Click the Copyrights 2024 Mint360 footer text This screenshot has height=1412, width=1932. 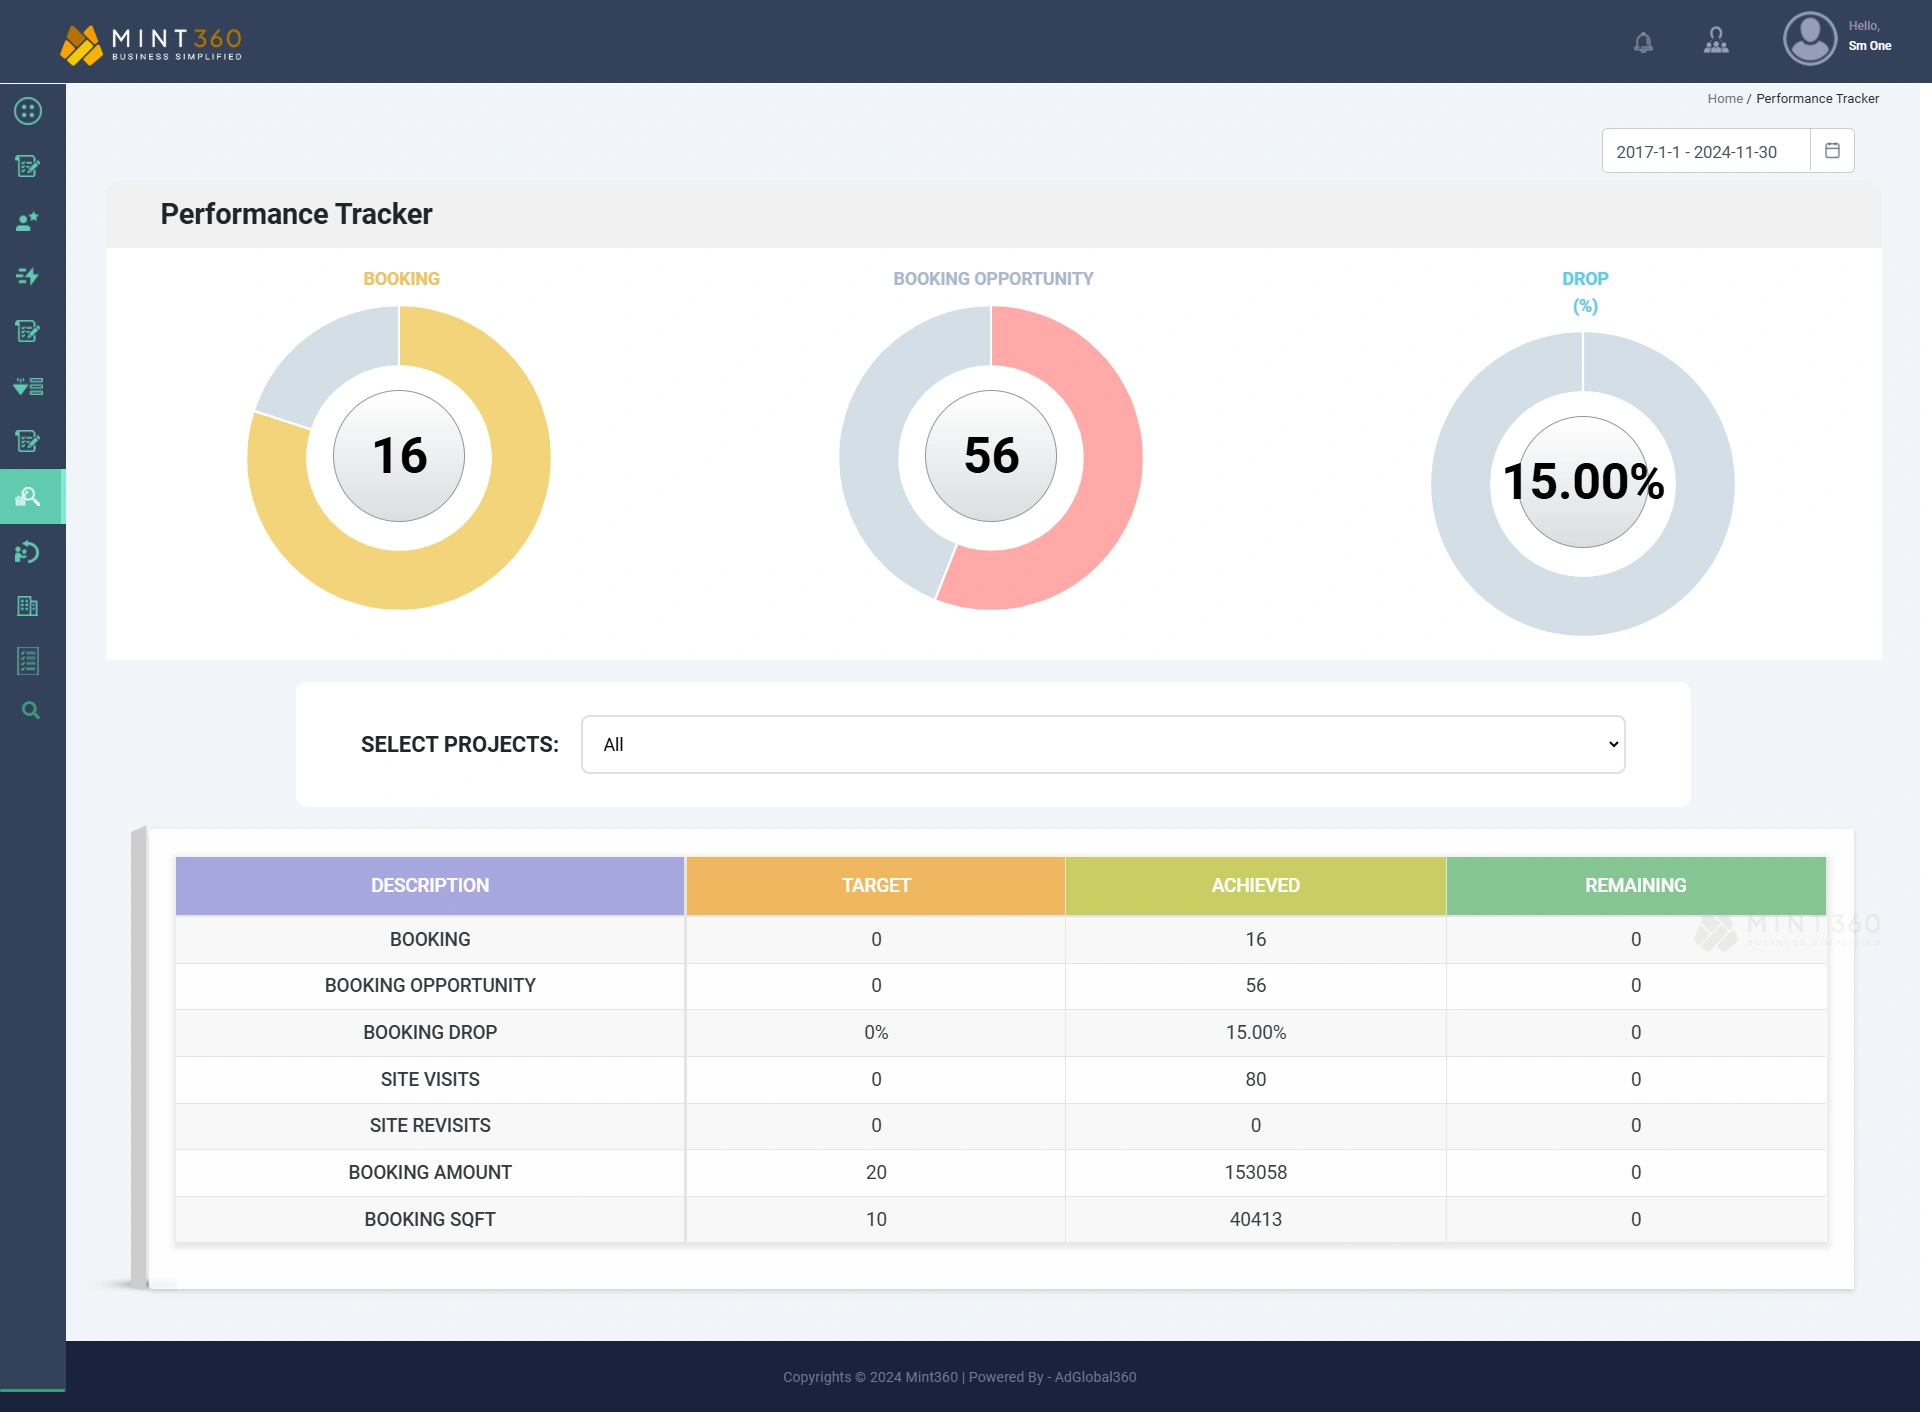pos(870,1377)
